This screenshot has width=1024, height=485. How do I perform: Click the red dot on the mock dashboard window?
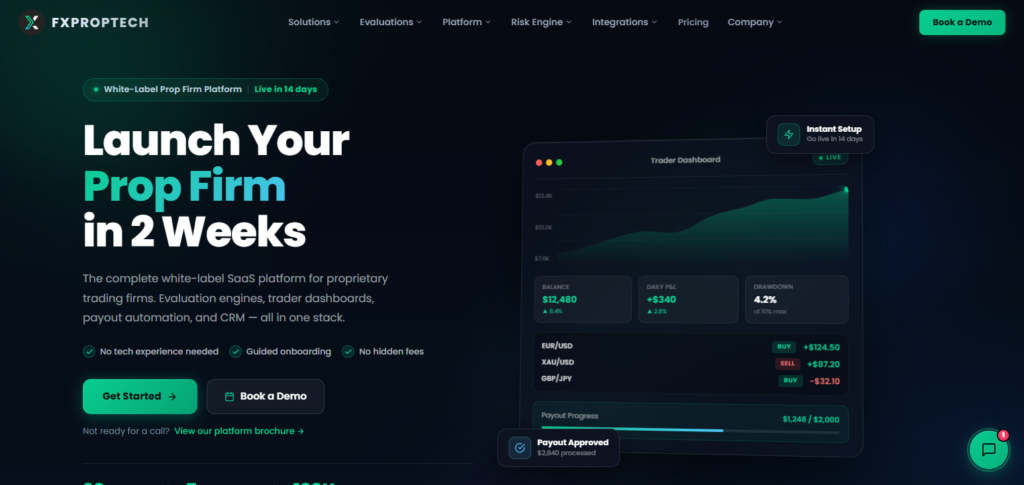pos(539,163)
